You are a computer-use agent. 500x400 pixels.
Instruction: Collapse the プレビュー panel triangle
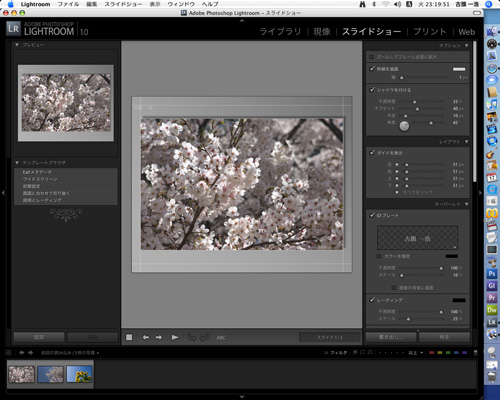tap(17, 45)
